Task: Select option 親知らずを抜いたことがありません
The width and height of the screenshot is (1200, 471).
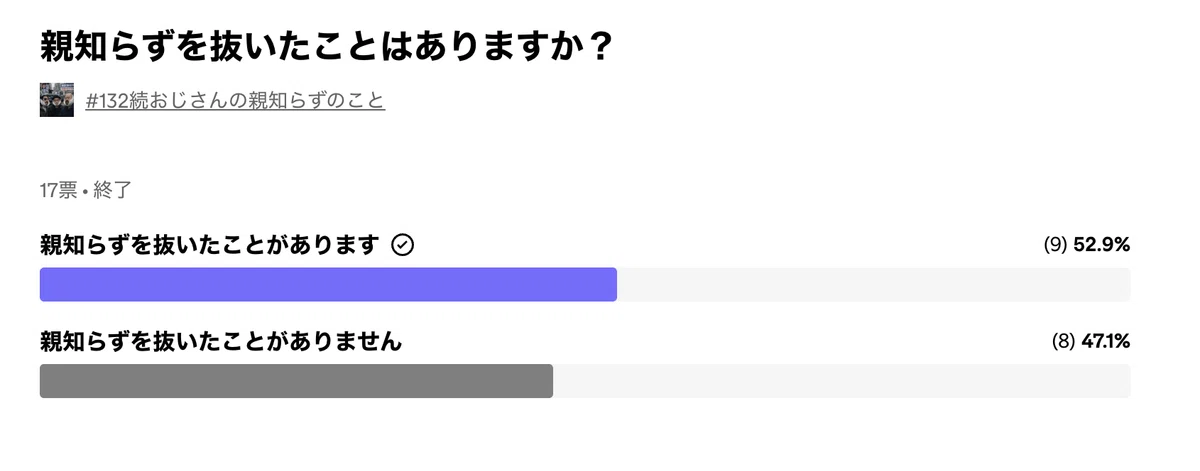Action: pos(221,342)
